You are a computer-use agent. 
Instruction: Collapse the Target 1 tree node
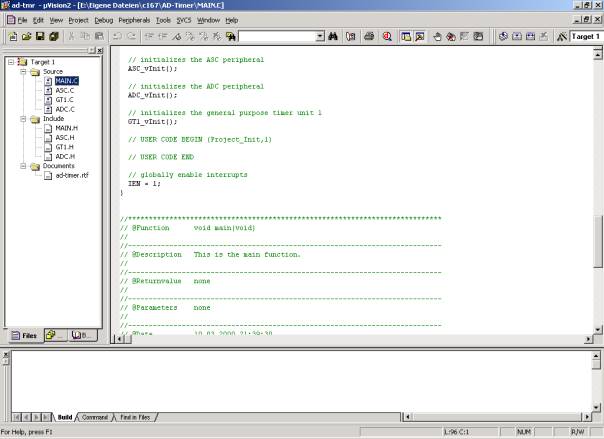point(11,62)
